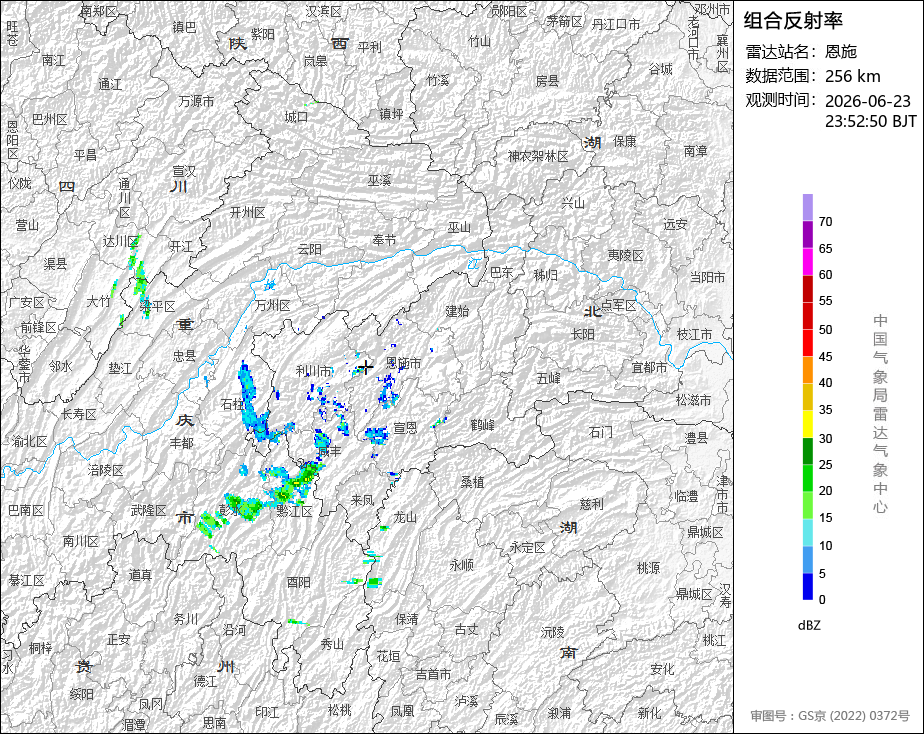Click the 涪陵区 map label
Screen dimensions: 924x734
point(106,470)
